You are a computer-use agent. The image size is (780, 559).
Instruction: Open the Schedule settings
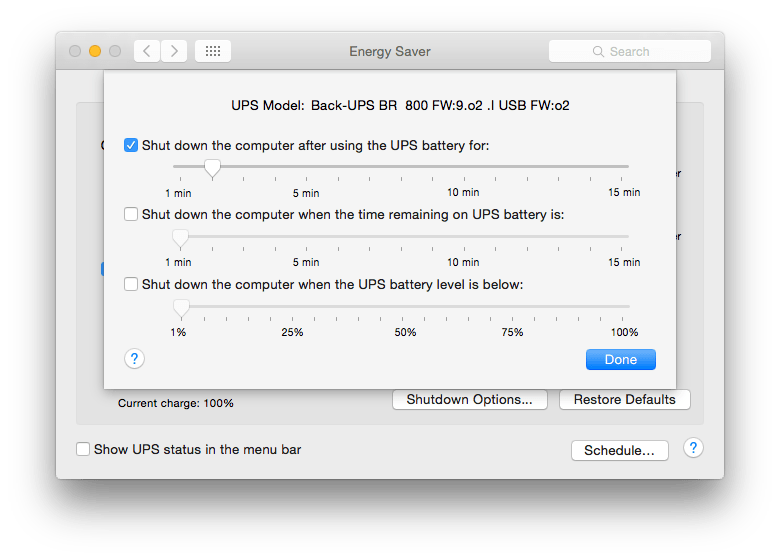click(619, 450)
